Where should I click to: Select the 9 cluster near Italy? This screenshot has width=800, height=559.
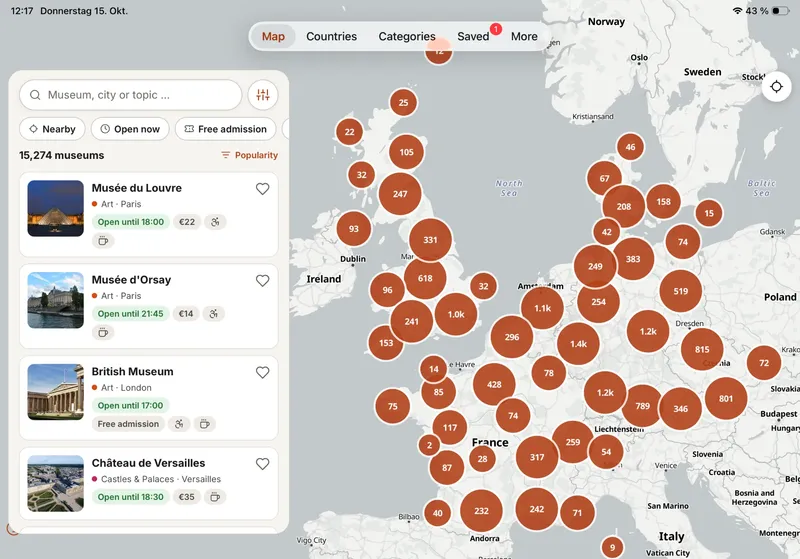click(x=612, y=547)
